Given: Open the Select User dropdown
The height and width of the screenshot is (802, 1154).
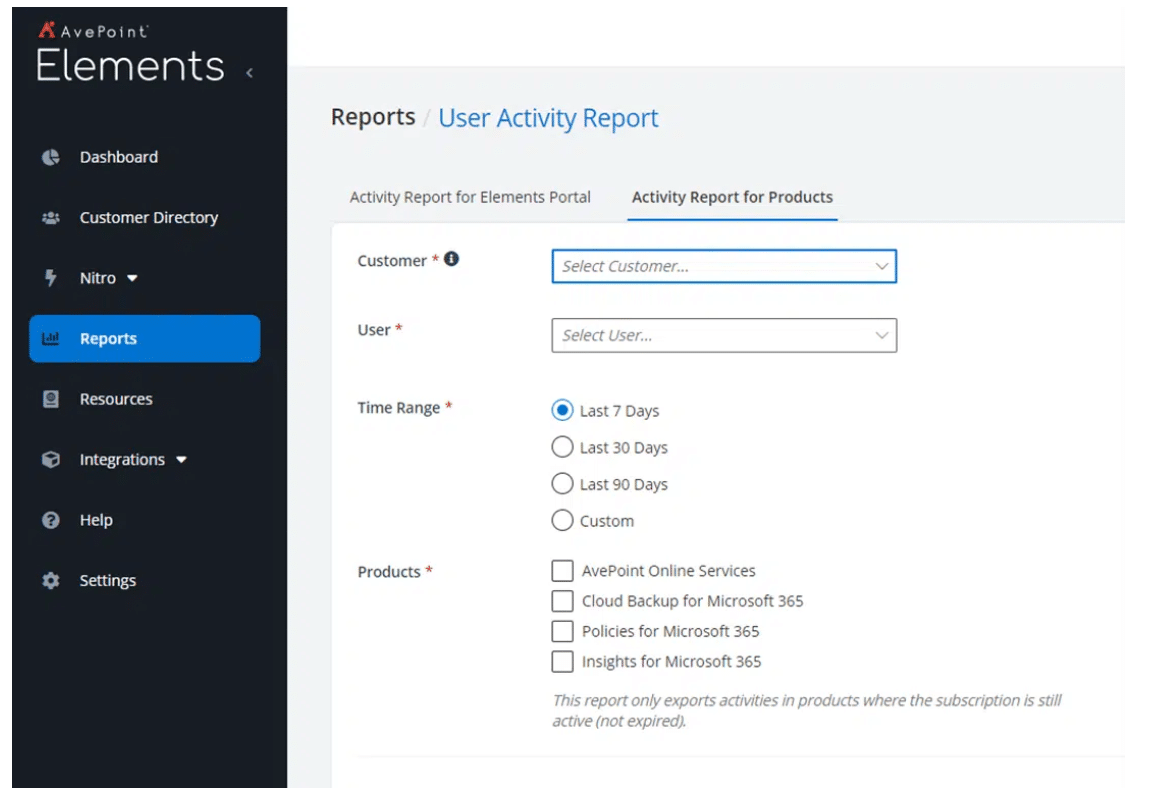Looking at the screenshot, I should pos(723,335).
